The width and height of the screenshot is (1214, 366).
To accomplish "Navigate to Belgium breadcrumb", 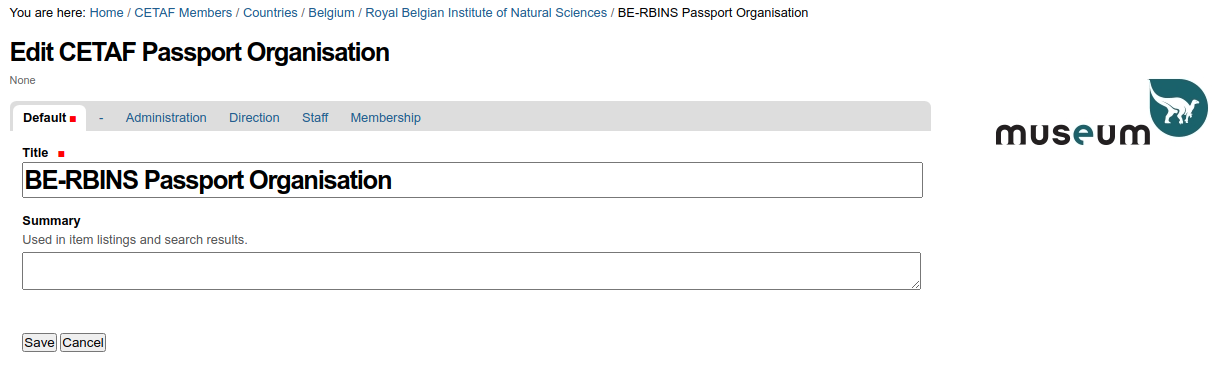I will [x=331, y=13].
